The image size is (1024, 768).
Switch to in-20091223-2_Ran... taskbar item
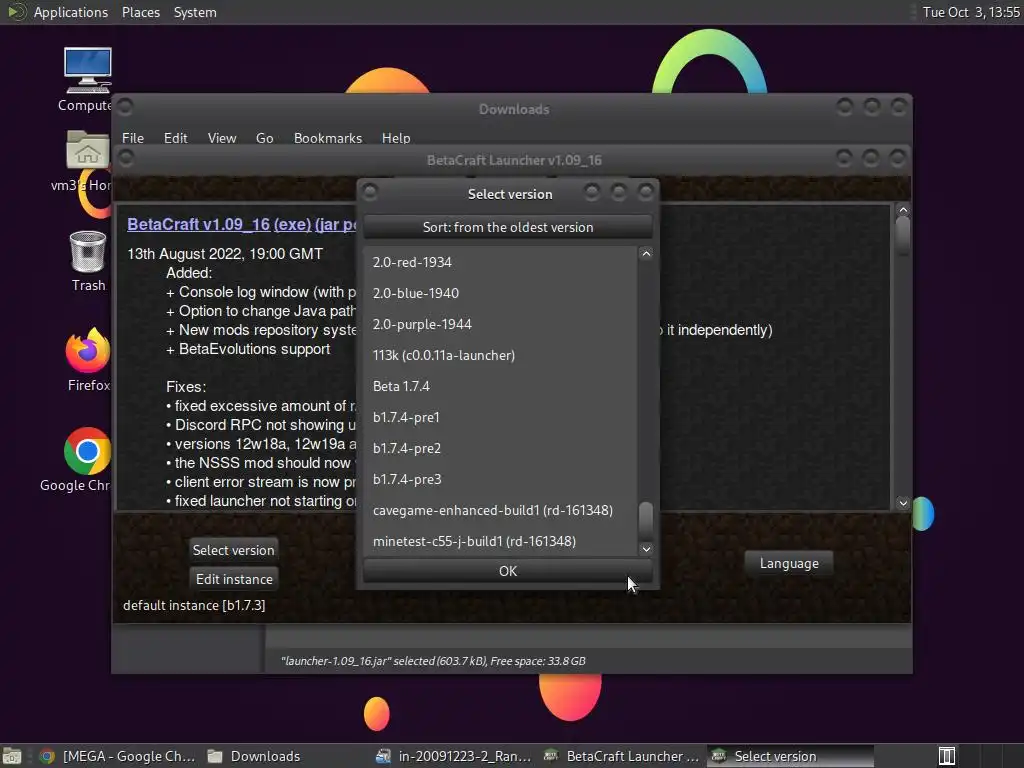(454, 756)
